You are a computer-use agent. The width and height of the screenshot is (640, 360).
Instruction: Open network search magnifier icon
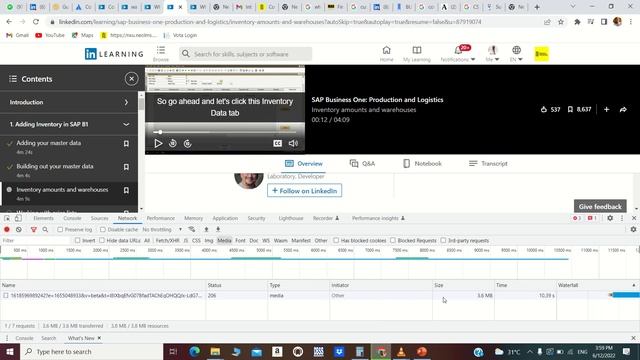coord(45,229)
